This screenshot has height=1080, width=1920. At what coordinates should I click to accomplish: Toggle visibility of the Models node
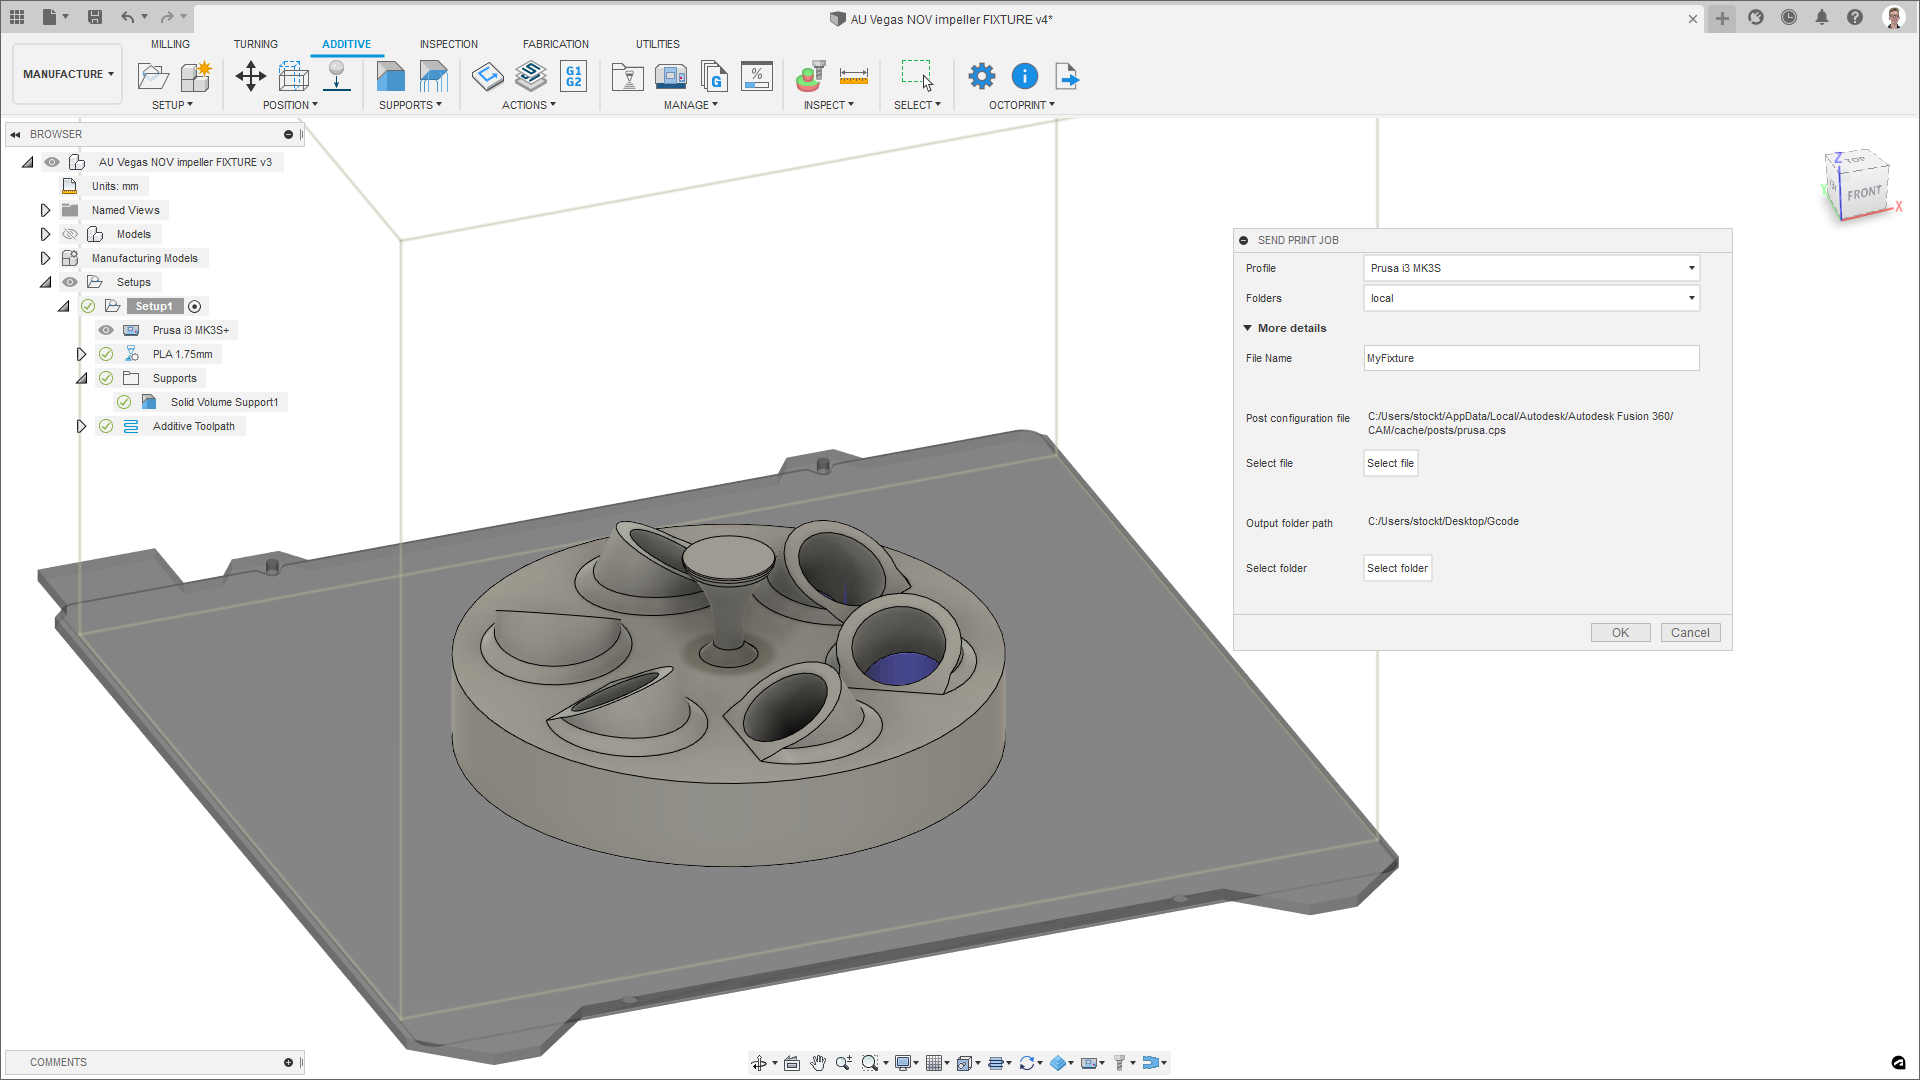70,234
